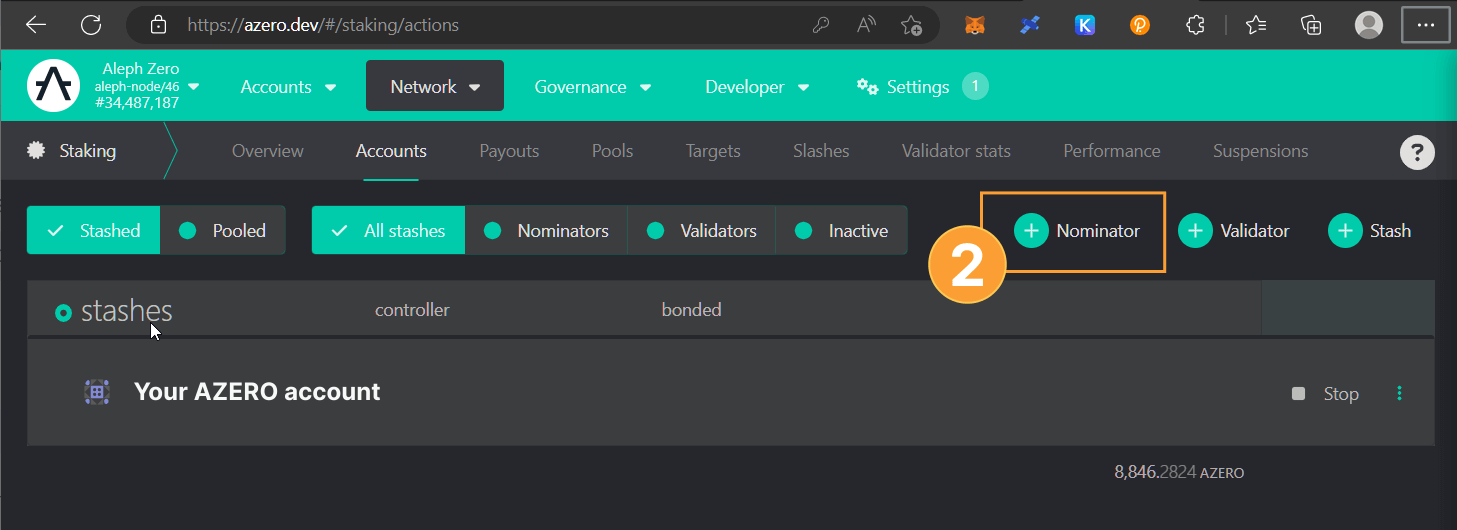The image size is (1457, 530).
Task: Click the 'bonded' column header
Action: [691, 310]
